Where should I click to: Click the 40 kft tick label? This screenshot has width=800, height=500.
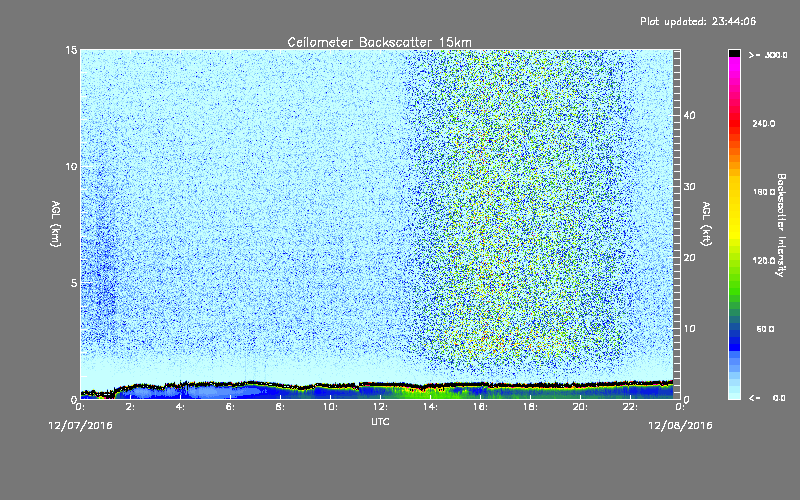coord(690,115)
